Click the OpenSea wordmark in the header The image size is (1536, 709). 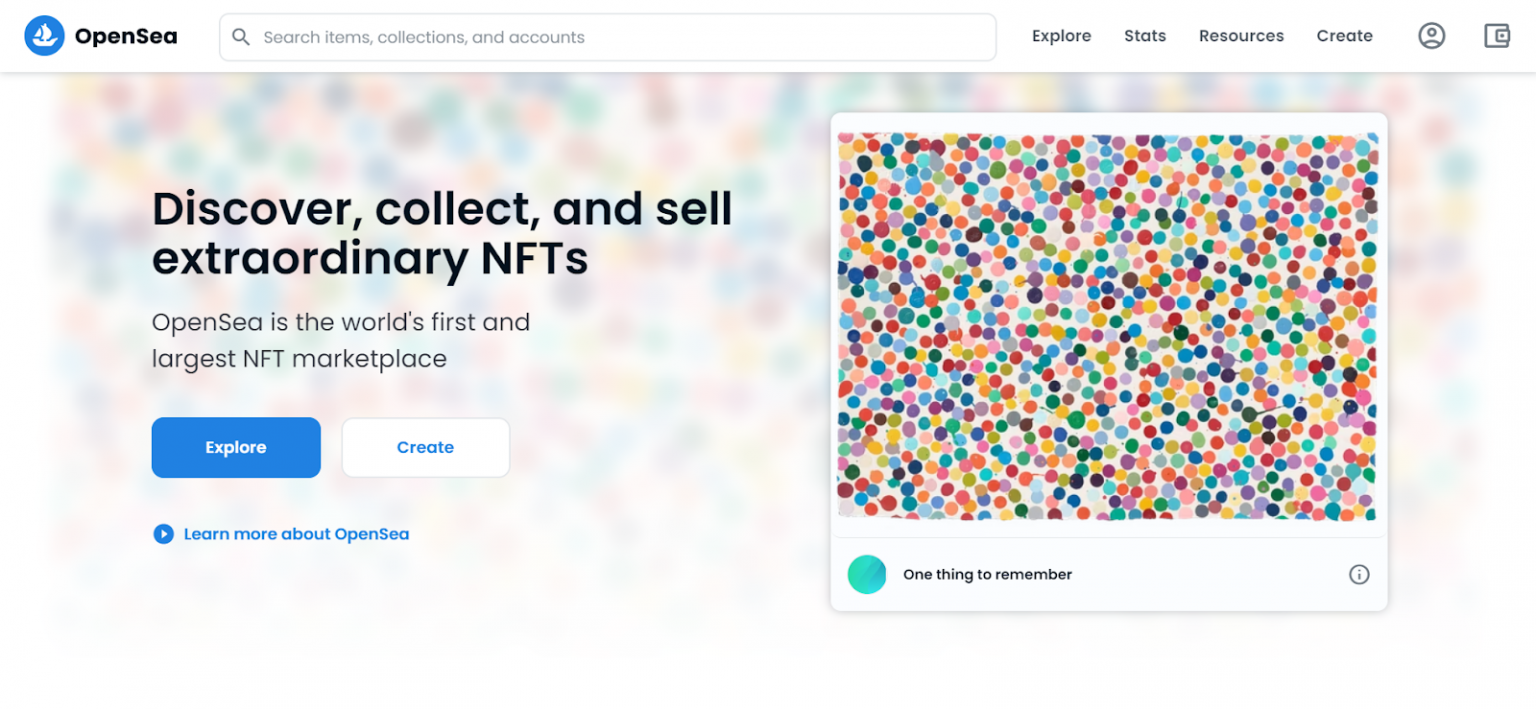126,35
